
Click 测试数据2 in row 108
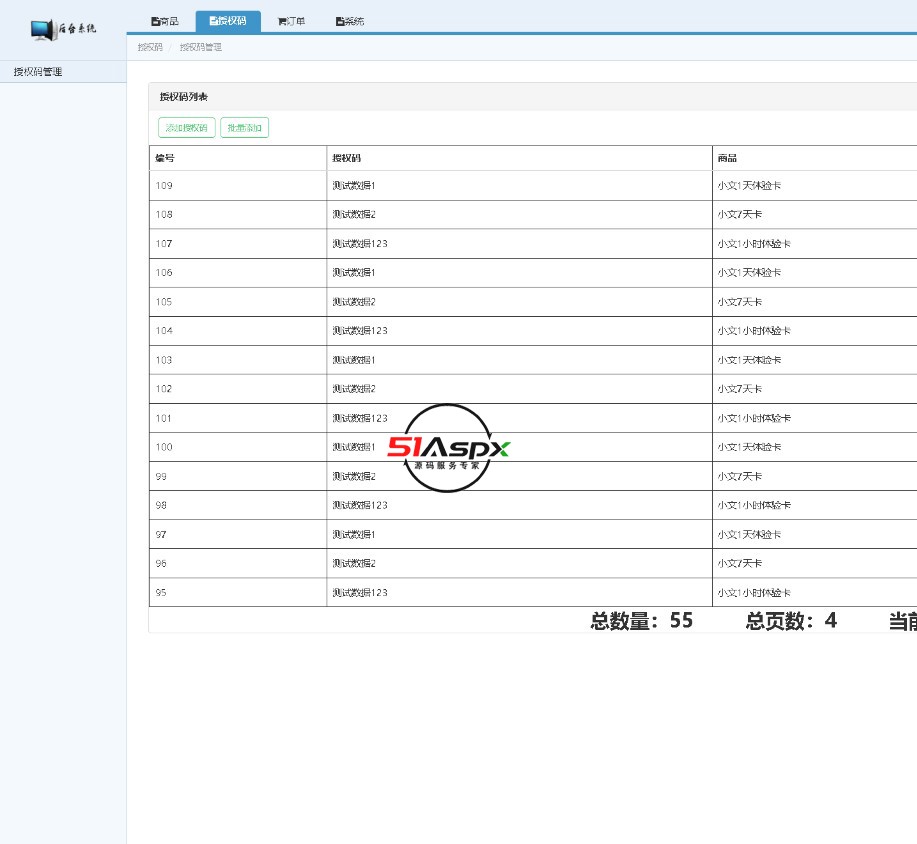pos(354,215)
